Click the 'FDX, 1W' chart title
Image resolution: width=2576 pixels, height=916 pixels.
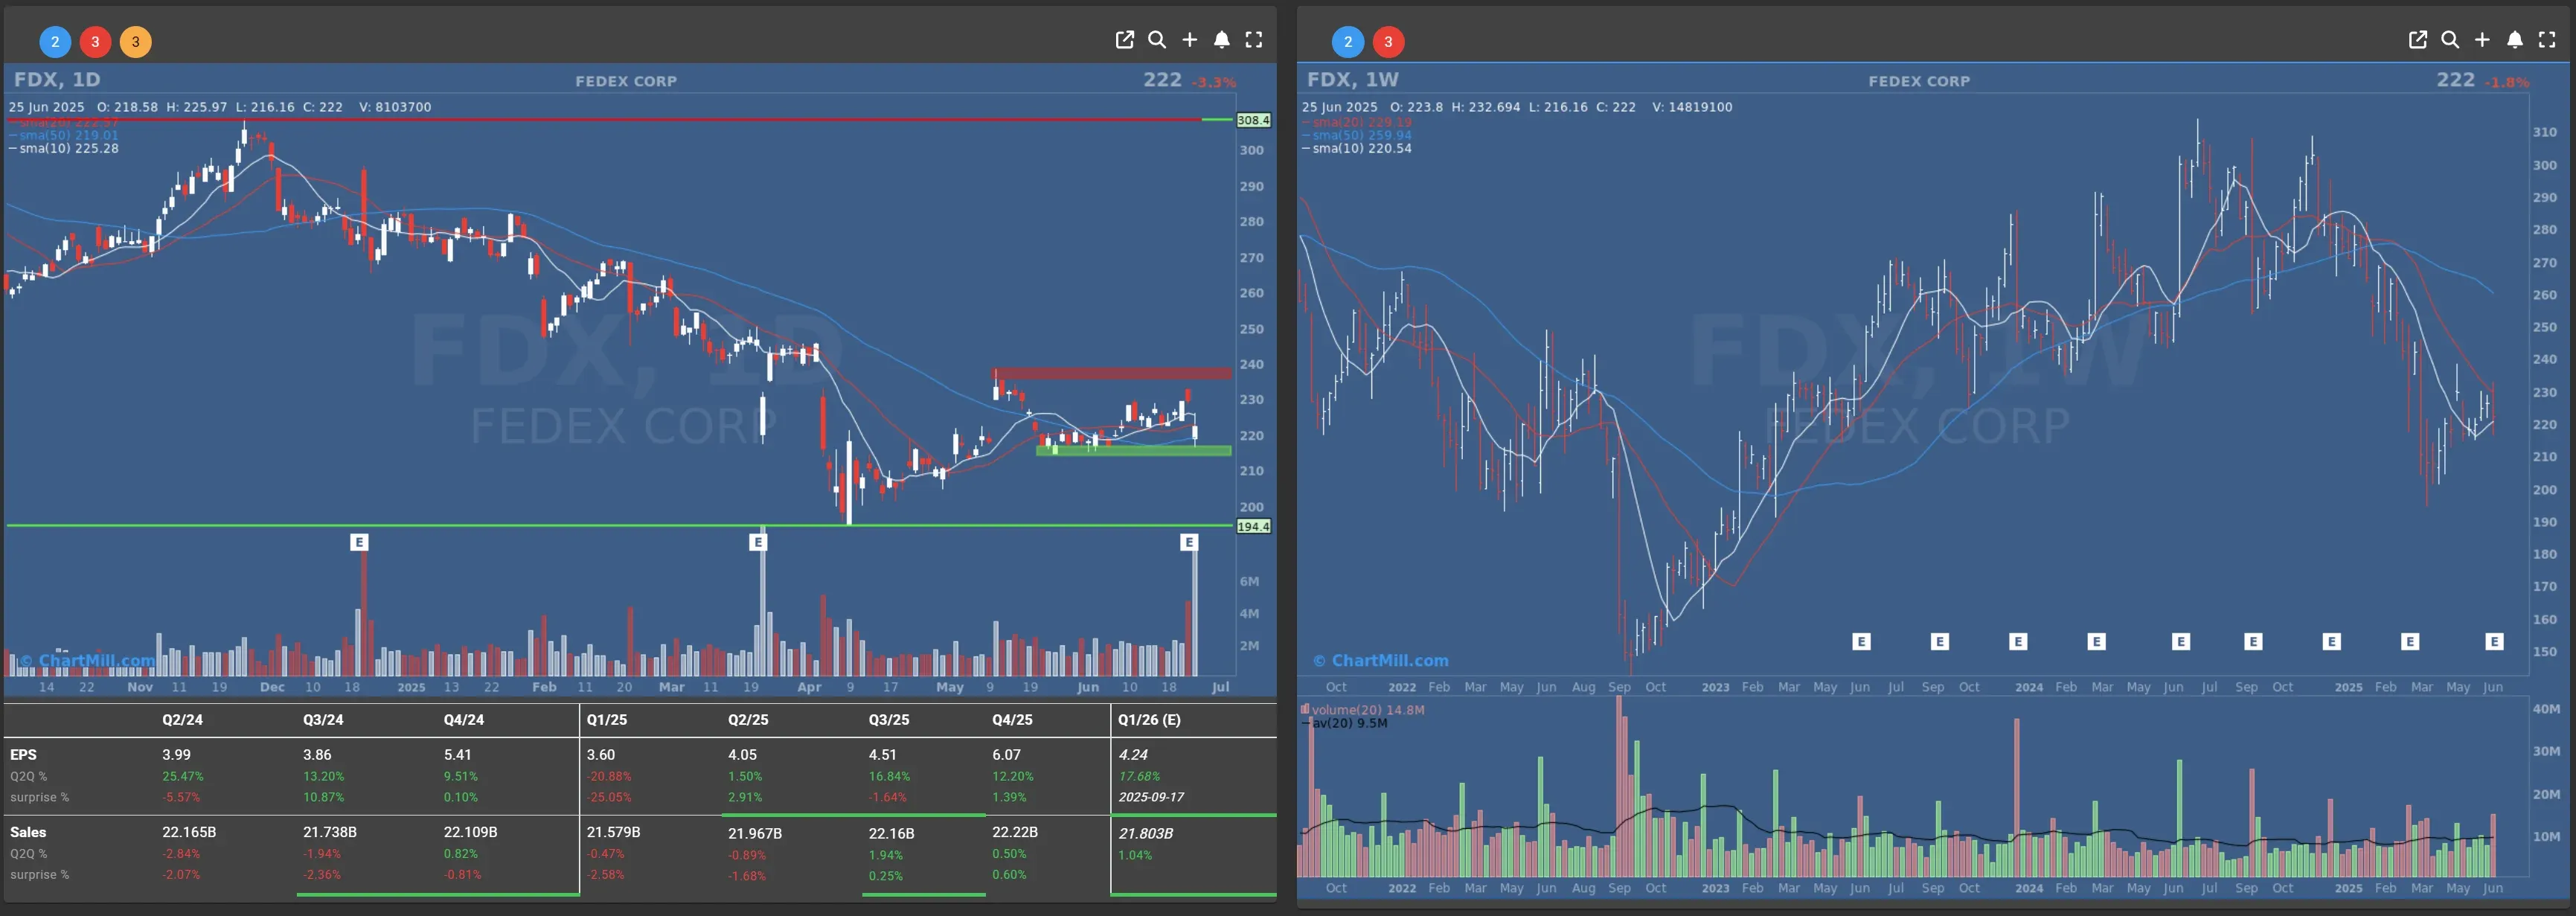(1353, 79)
